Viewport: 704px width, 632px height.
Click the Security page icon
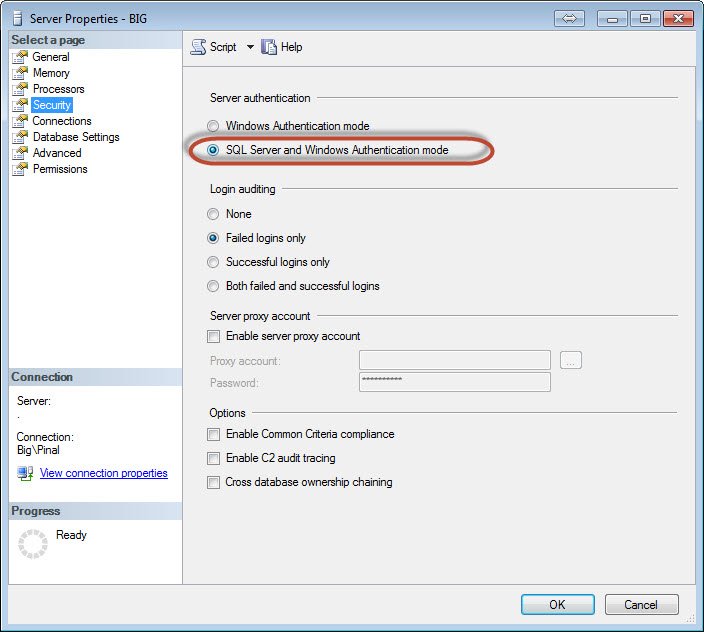pos(20,105)
